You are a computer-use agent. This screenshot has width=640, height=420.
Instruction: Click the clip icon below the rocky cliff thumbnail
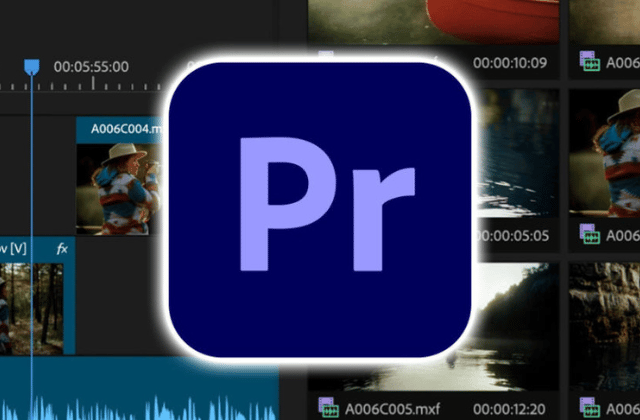(x=590, y=407)
